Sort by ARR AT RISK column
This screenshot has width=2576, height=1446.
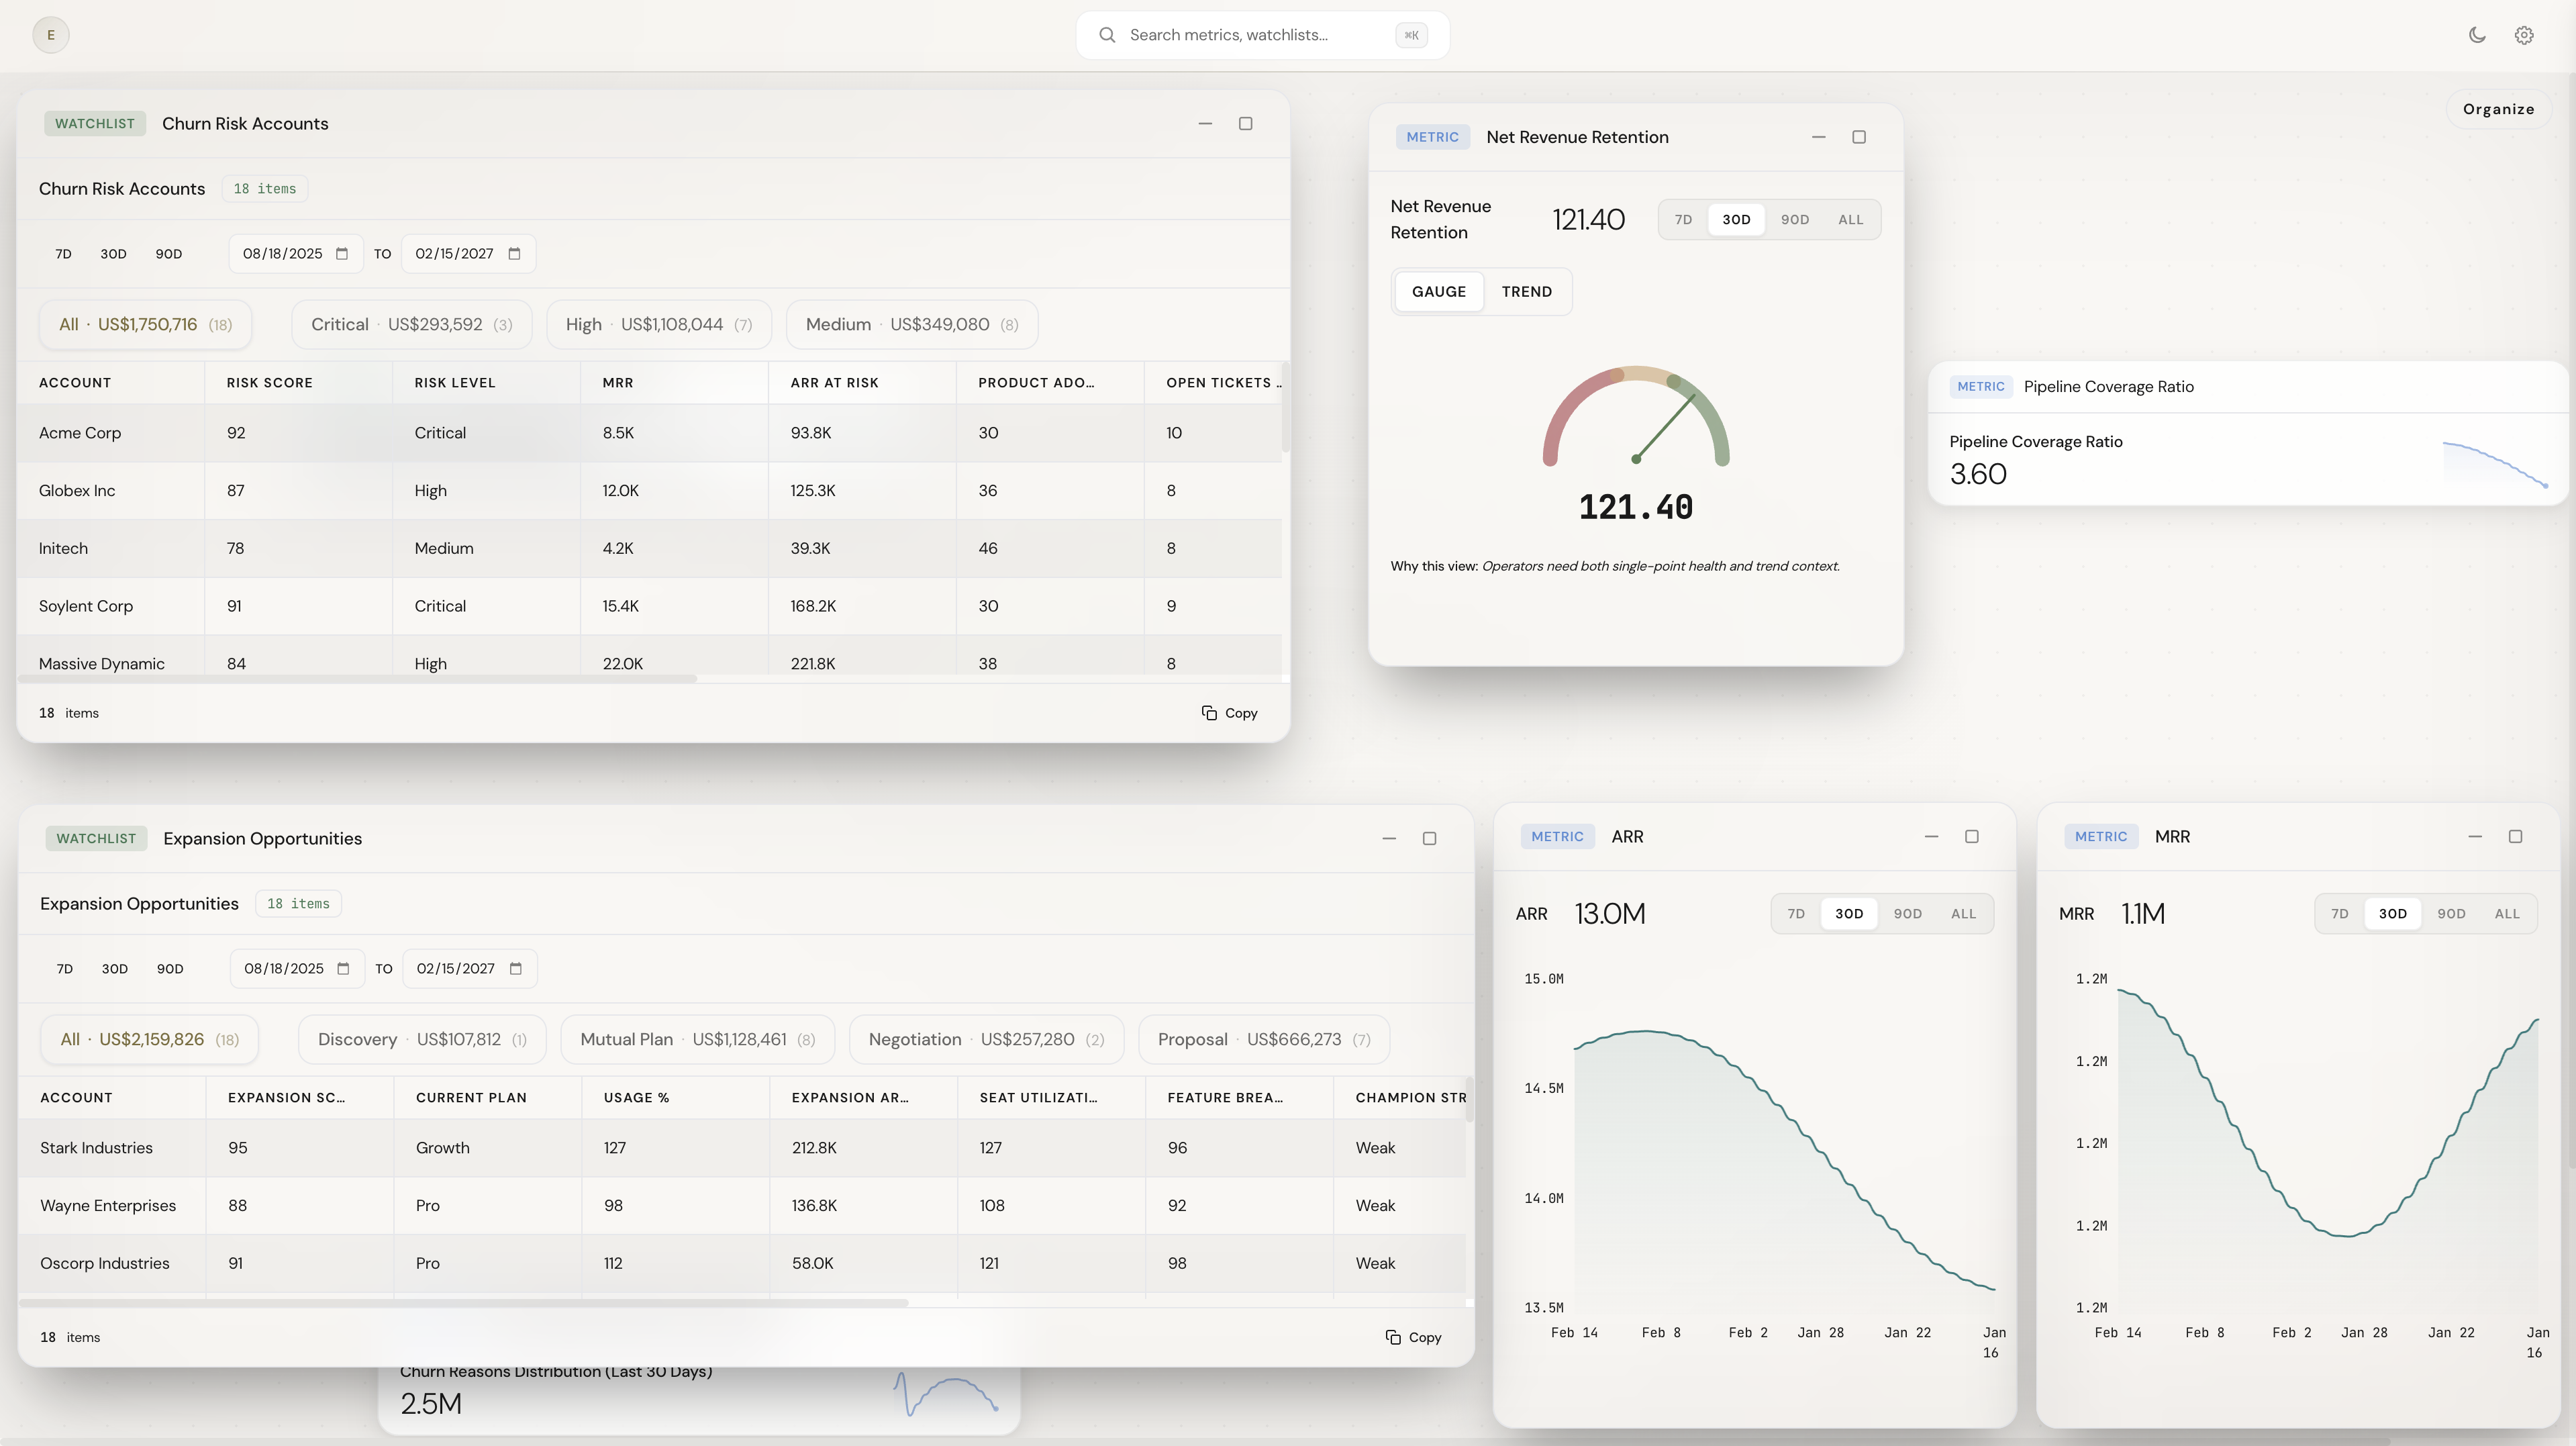(834, 383)
